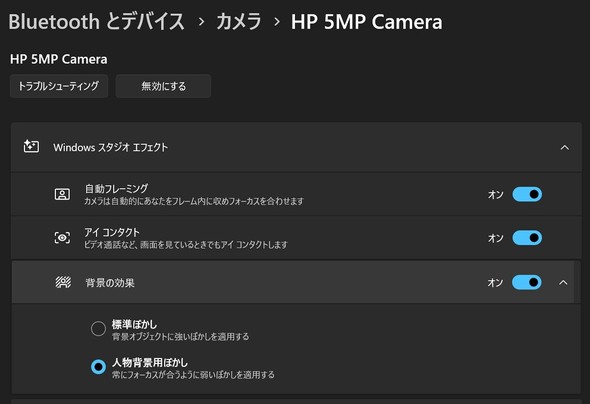Collapse the 背景の効果 options chevron
This screenshot has width=590, height=404.
563,282
